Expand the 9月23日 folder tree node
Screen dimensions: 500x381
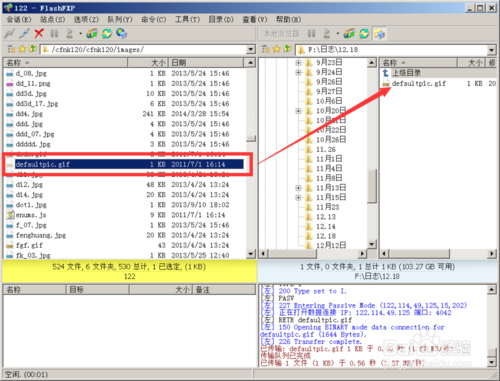point(298,62)
